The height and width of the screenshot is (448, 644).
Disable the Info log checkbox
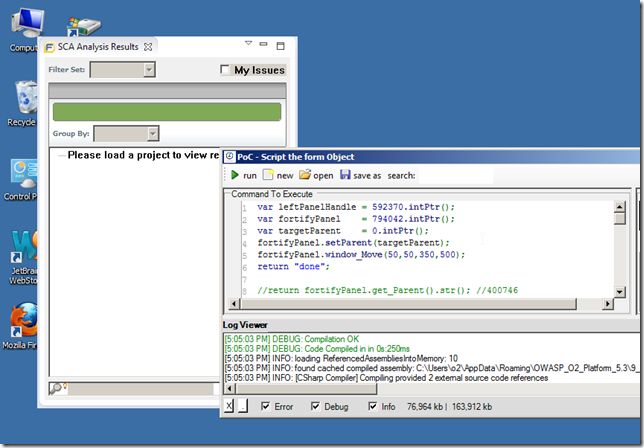373,407
